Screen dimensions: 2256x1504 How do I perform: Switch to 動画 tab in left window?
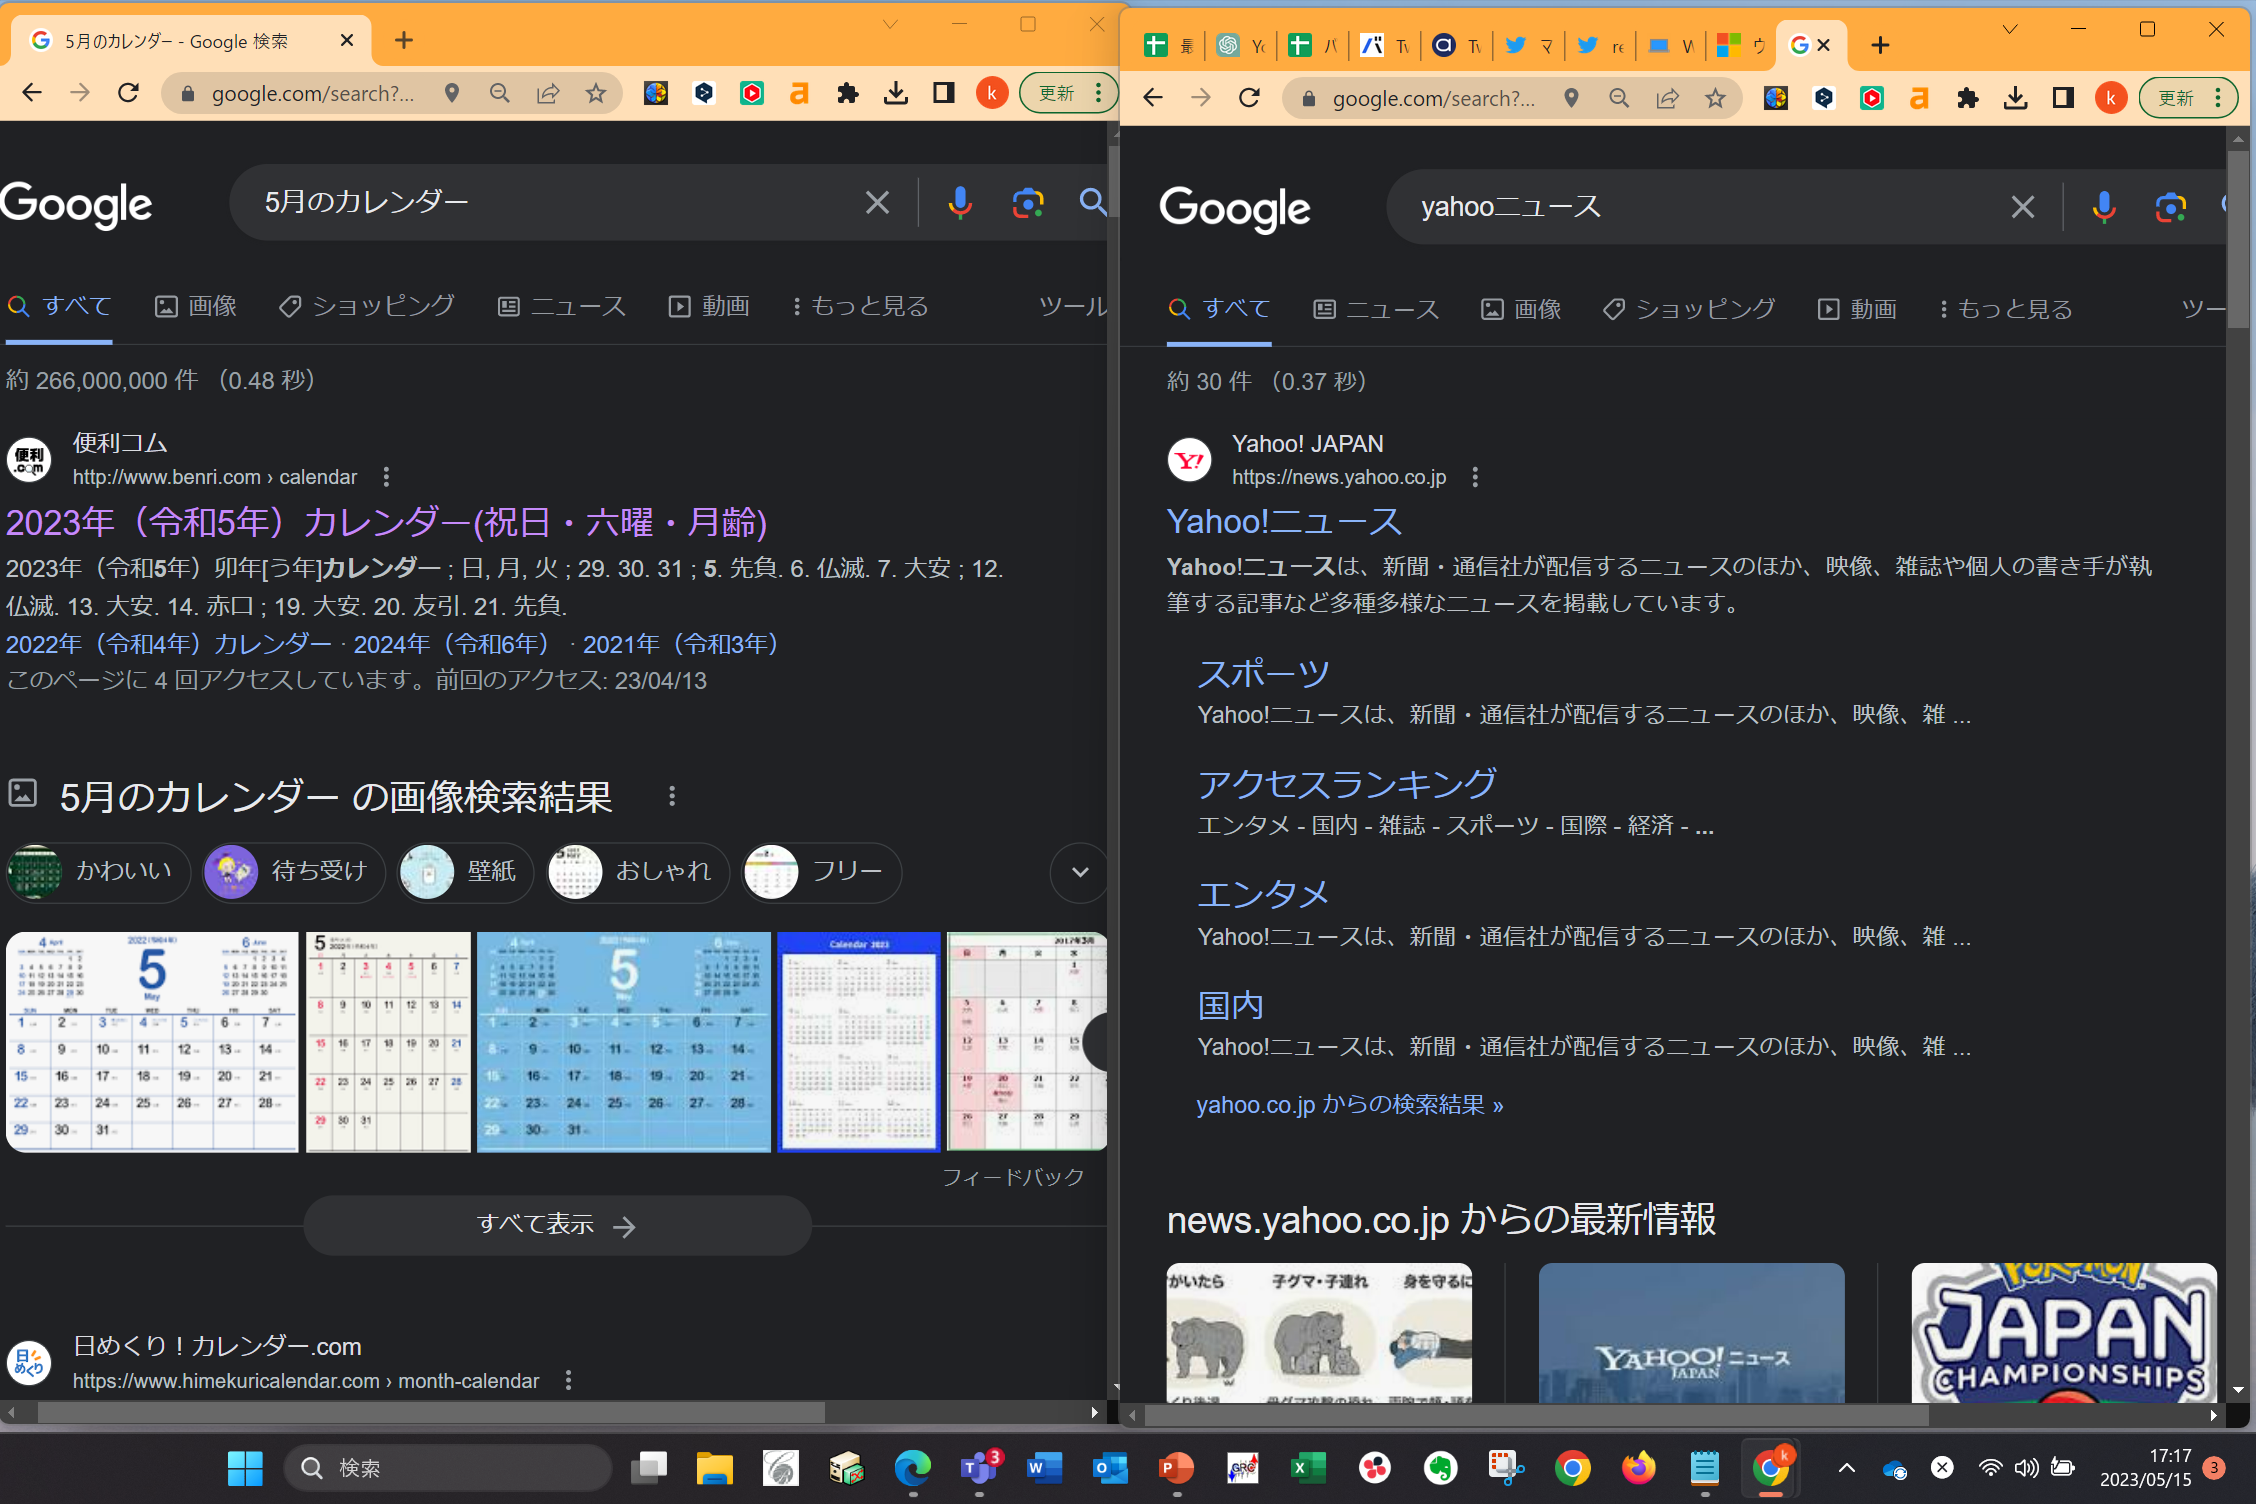pyautogui.click(x=709, y=306)
